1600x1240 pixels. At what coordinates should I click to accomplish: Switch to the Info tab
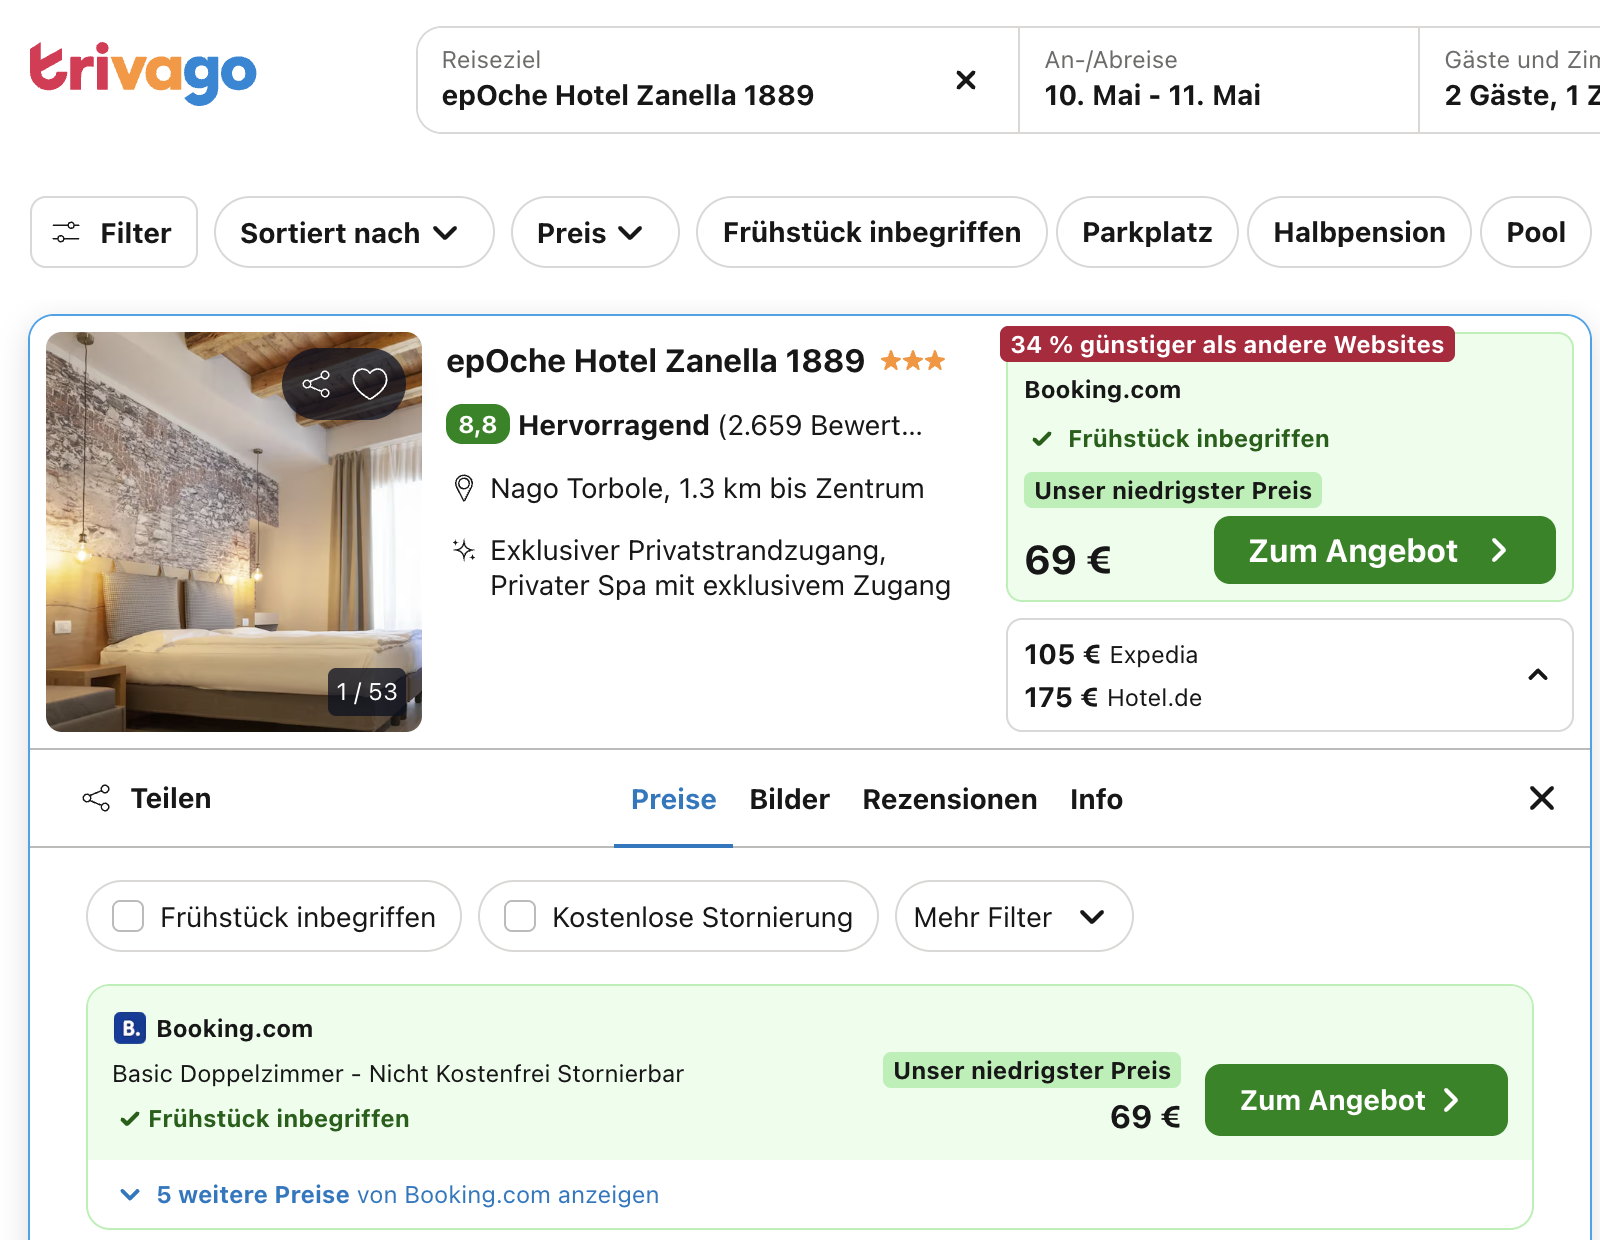click(1096, 799)
